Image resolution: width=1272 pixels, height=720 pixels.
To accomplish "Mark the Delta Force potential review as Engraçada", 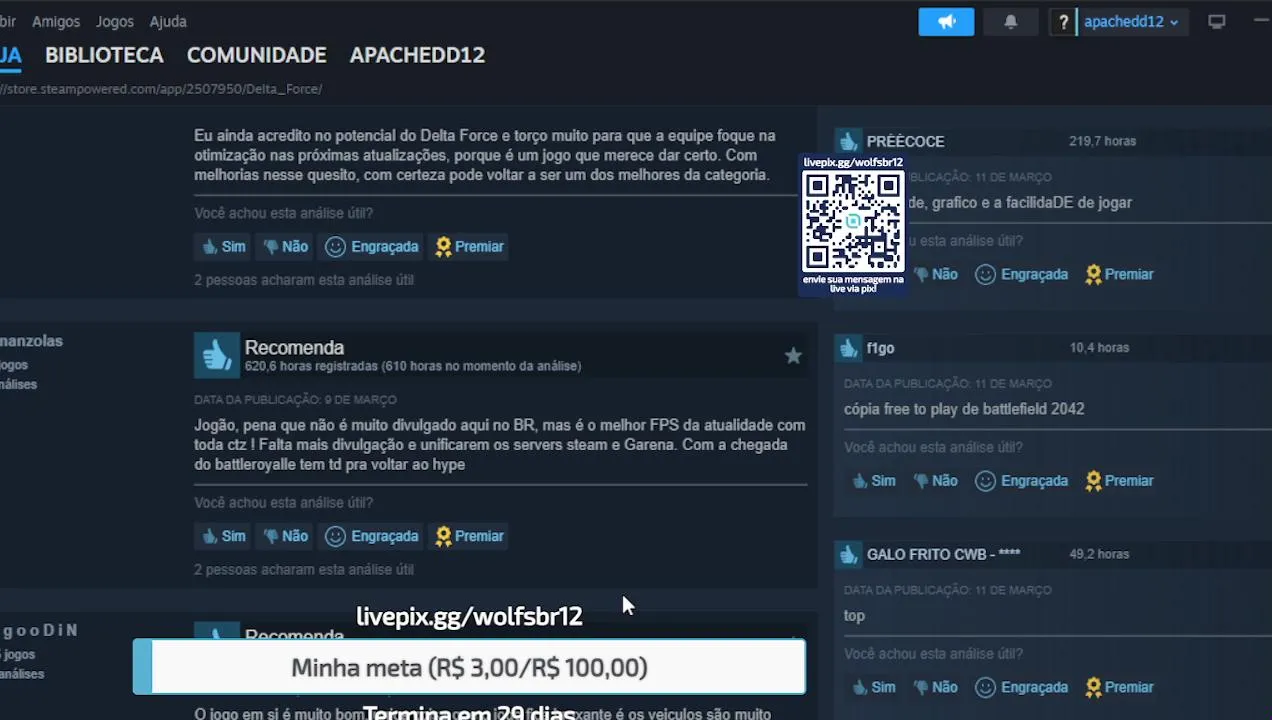I will (372, 246).
